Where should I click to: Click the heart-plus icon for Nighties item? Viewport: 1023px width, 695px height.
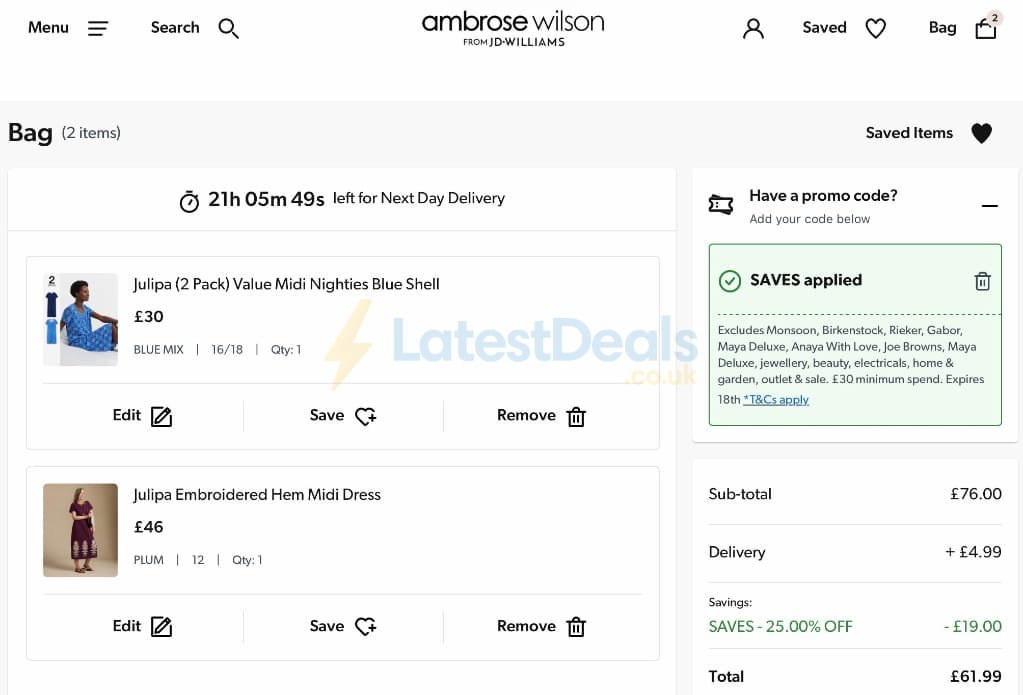(x=366, y=416)
